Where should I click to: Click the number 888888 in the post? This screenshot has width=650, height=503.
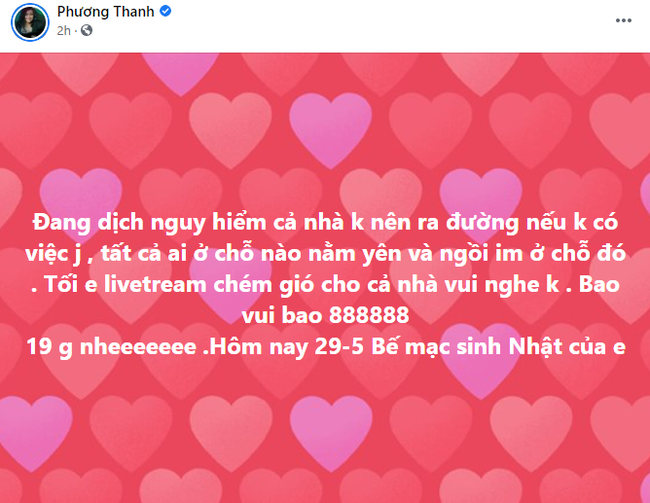click(x=369, y=316)
